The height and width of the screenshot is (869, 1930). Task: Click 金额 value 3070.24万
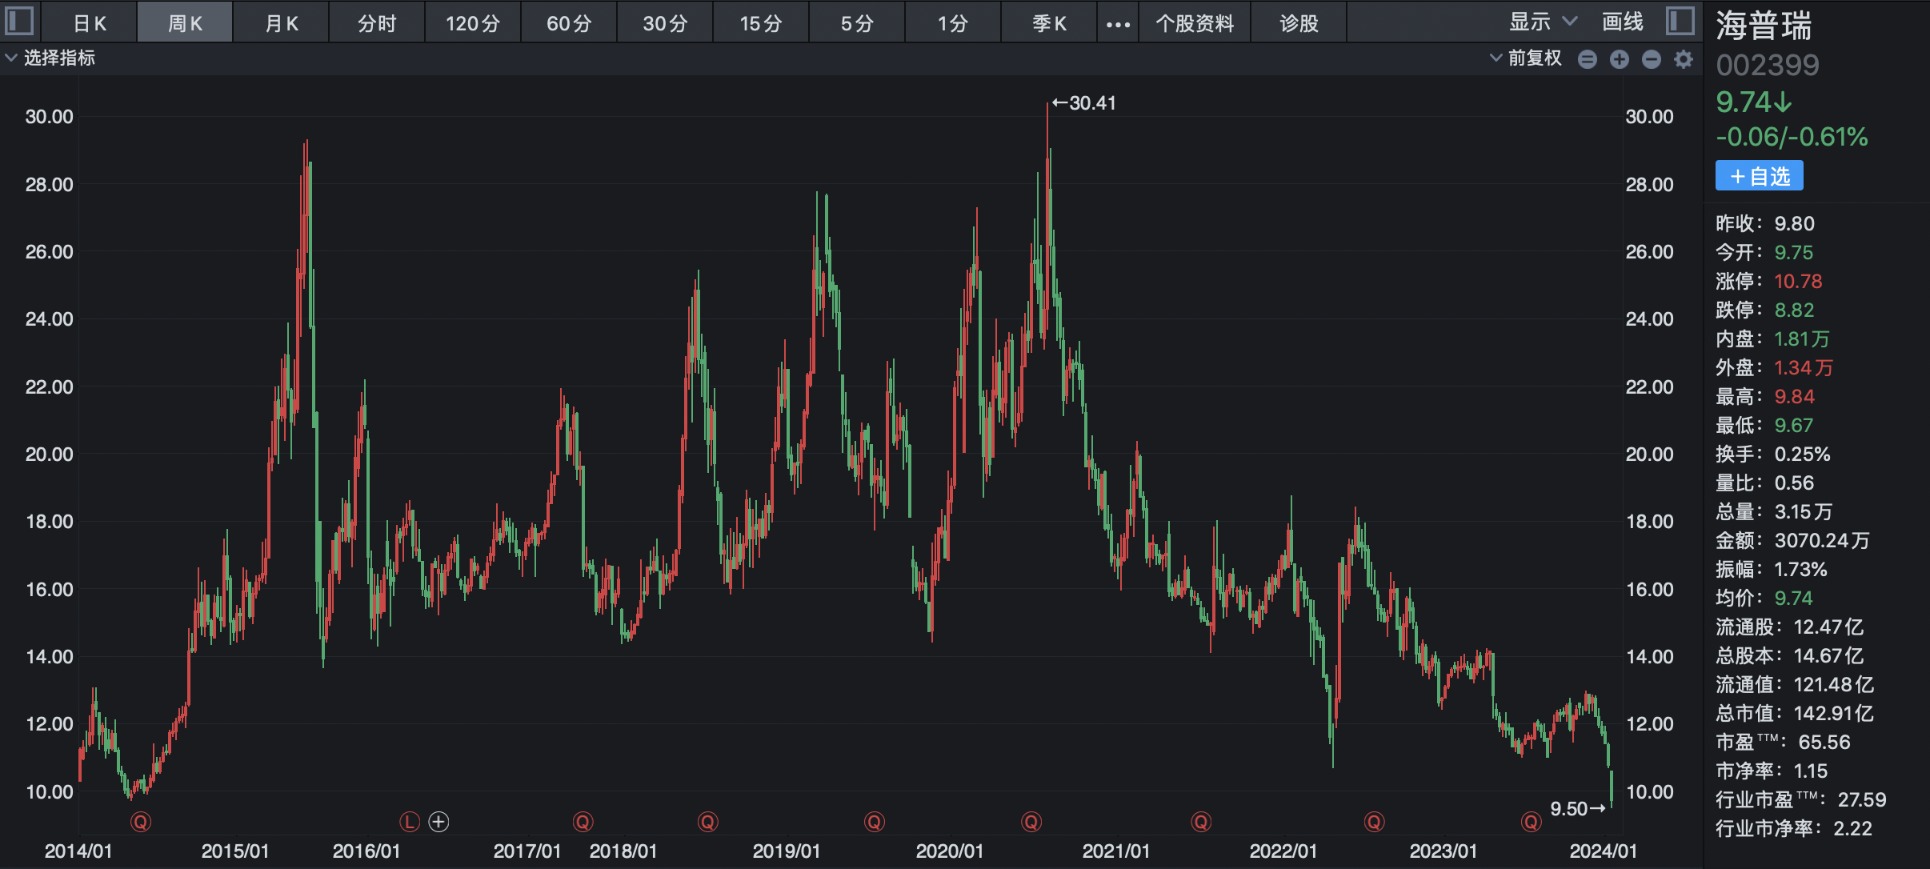[x=1822, y=541]
